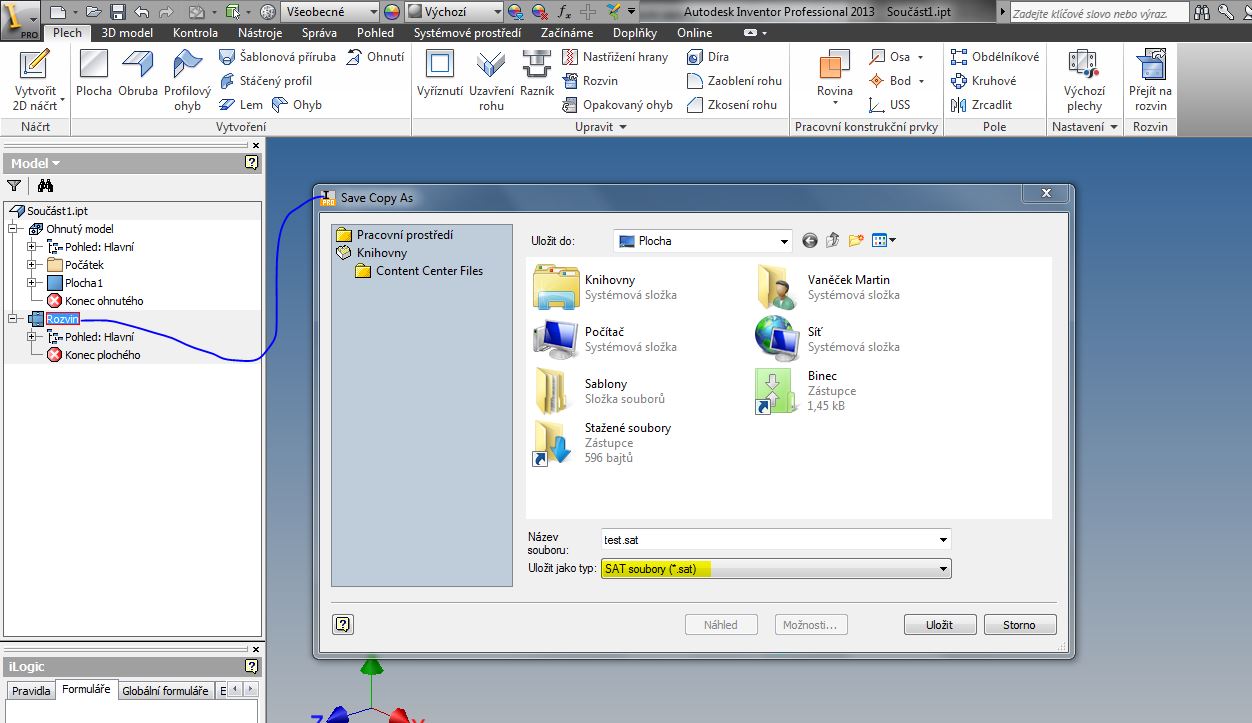Expand the Plocha1 tree node

(x=32, y=283)
